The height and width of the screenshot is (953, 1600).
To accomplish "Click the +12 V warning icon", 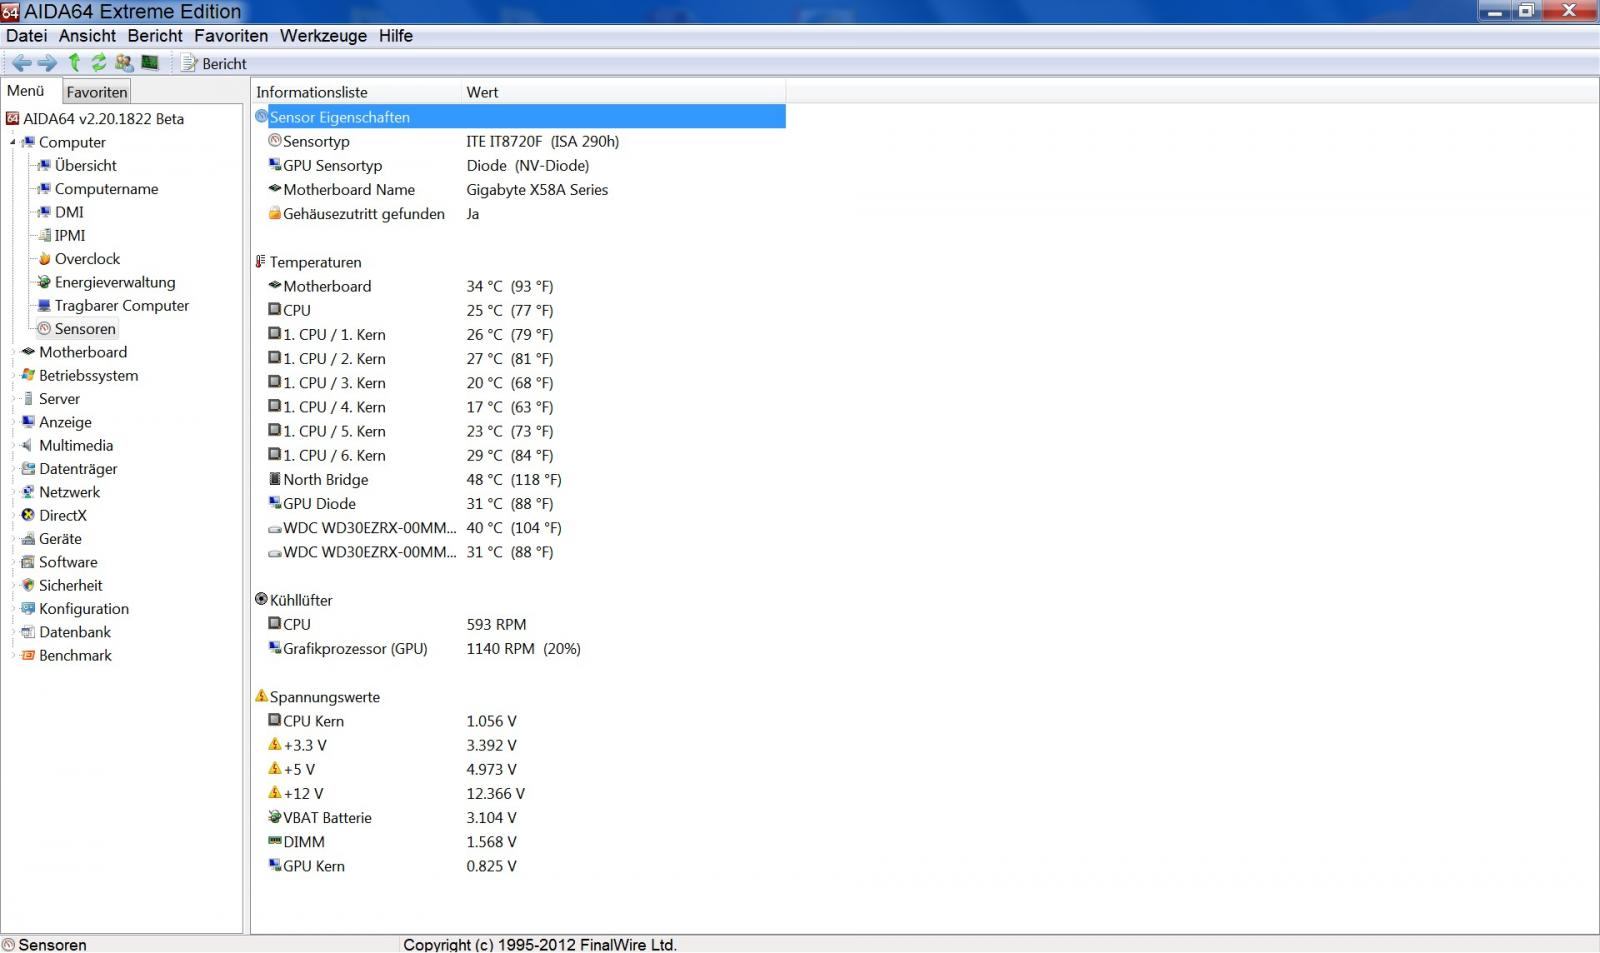I will [275, 793].
